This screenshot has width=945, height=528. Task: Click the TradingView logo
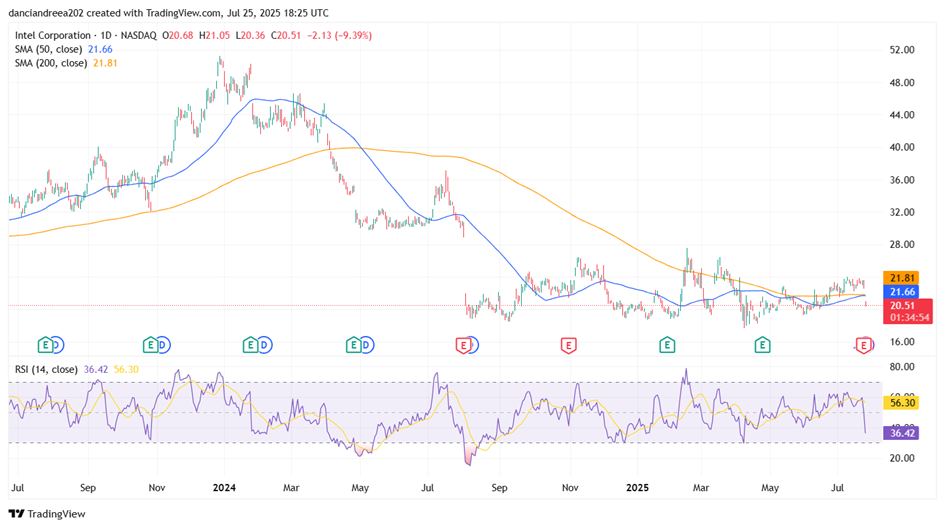click(x=48, y=513)
